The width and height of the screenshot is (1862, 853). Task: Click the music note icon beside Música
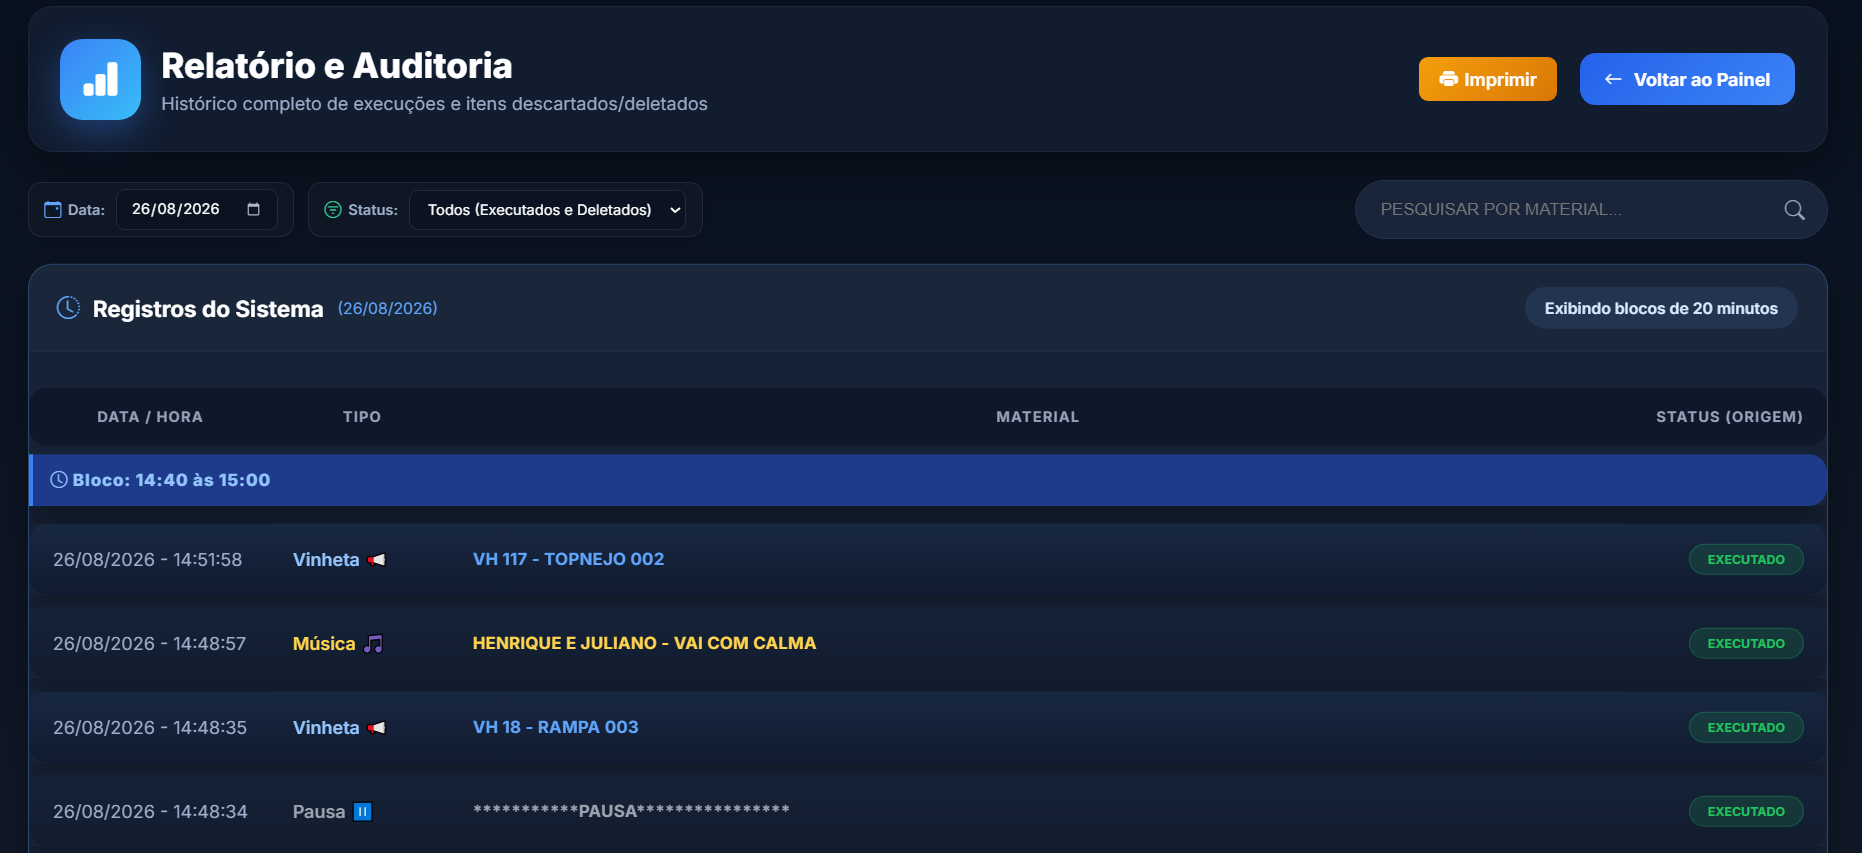pyautogui.click(x=373, y=644)
